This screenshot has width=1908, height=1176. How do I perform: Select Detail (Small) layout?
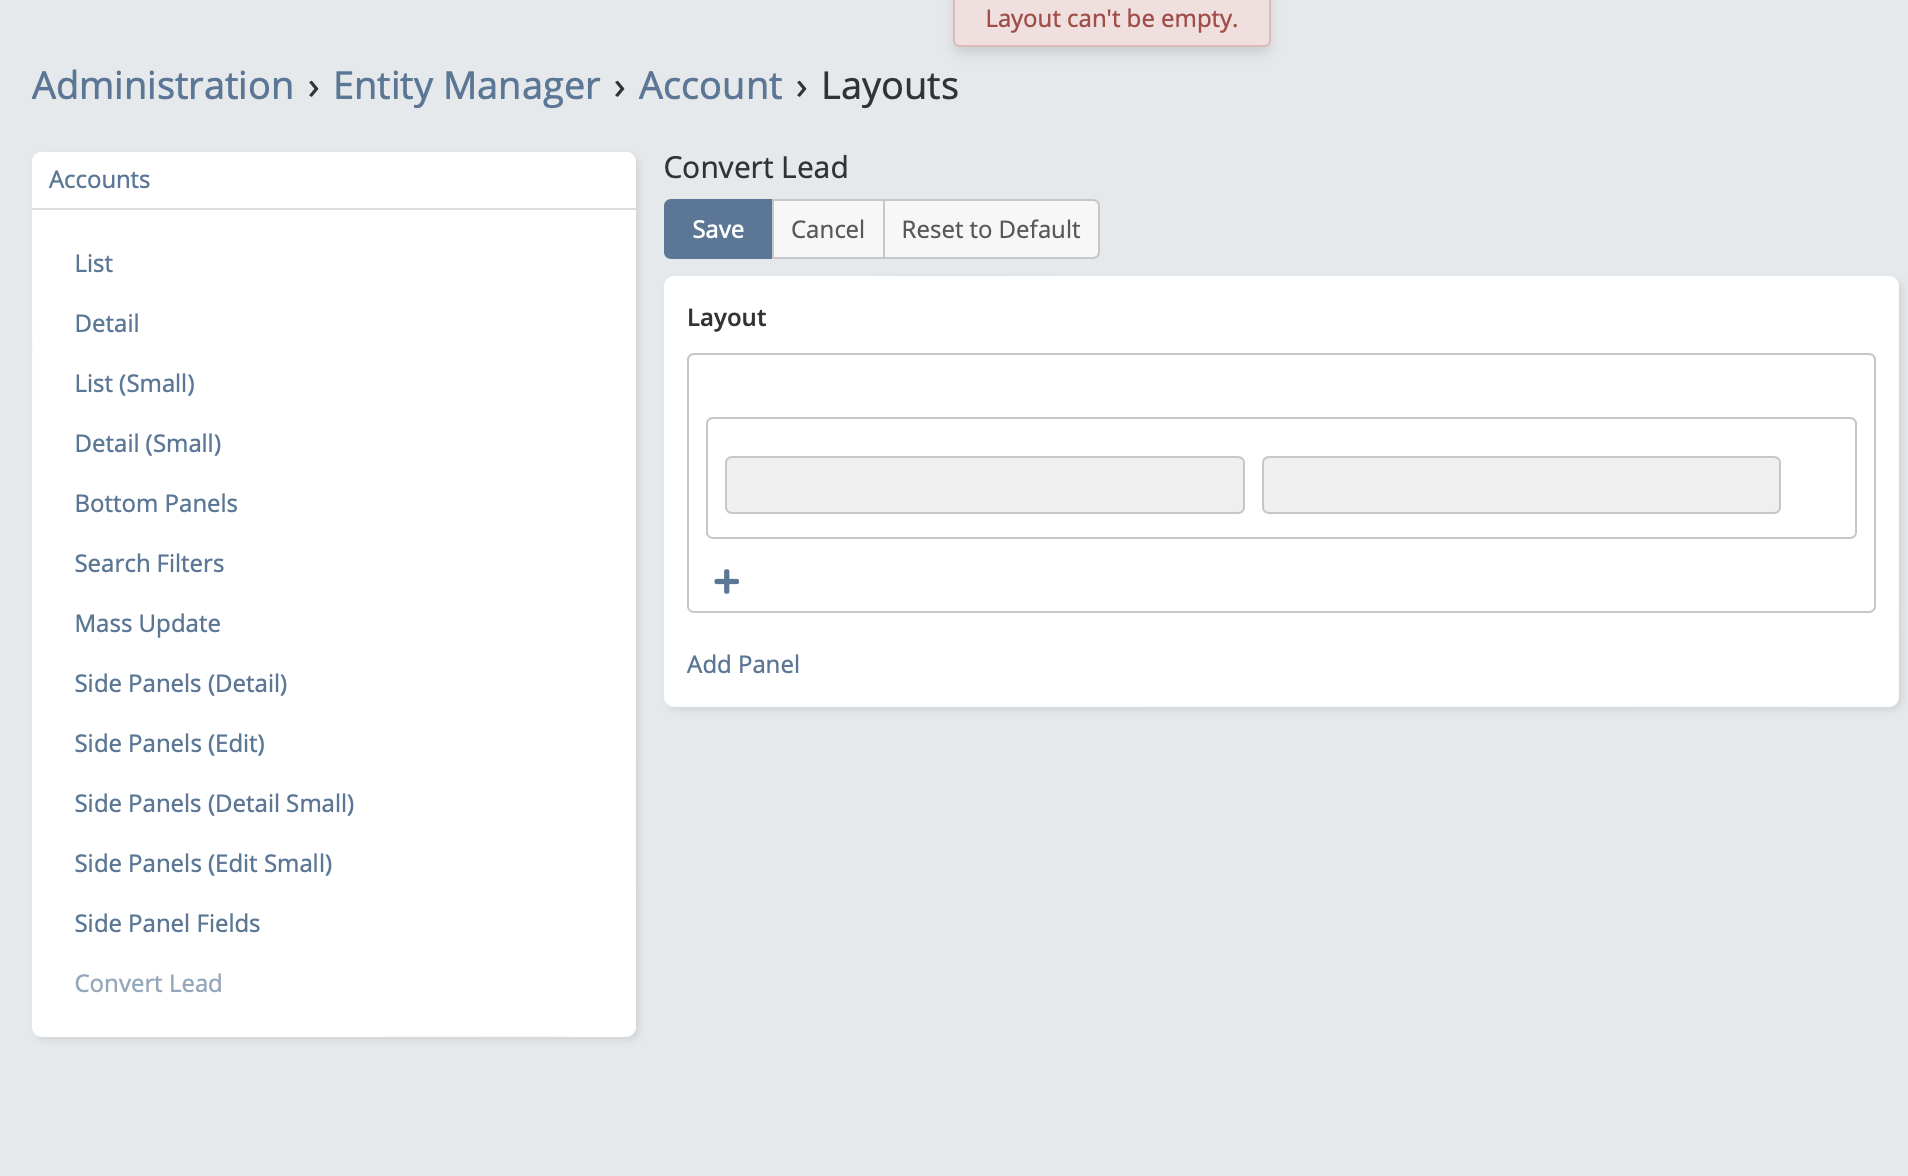pyautogui.click(x=147, y=443)
